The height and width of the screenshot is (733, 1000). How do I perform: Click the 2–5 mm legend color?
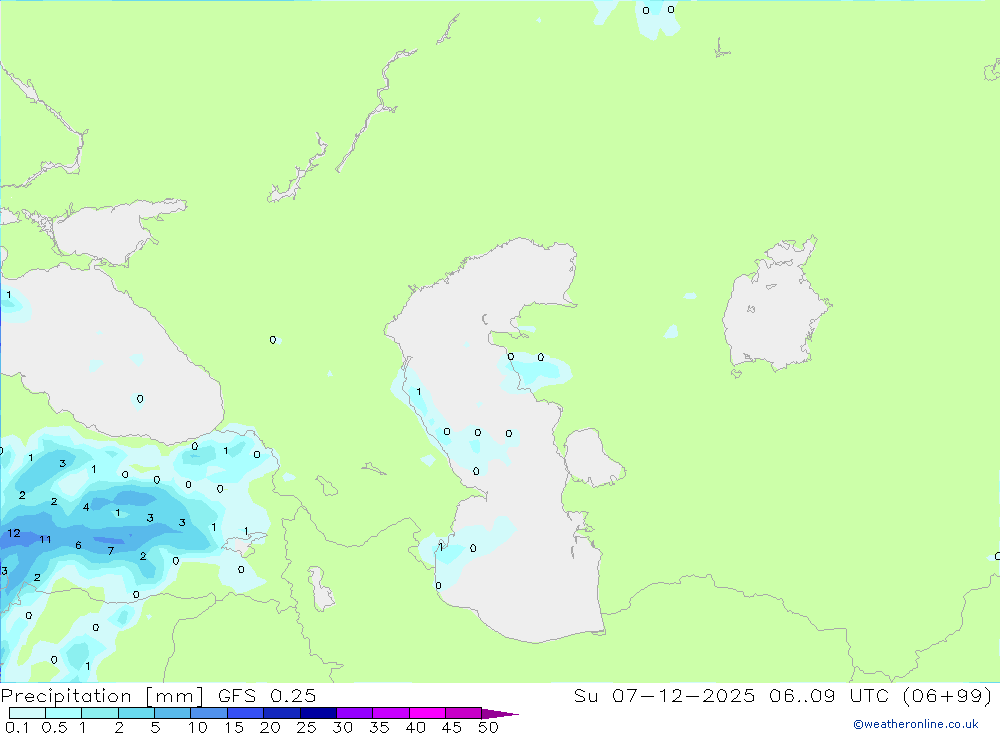(136, 713)
